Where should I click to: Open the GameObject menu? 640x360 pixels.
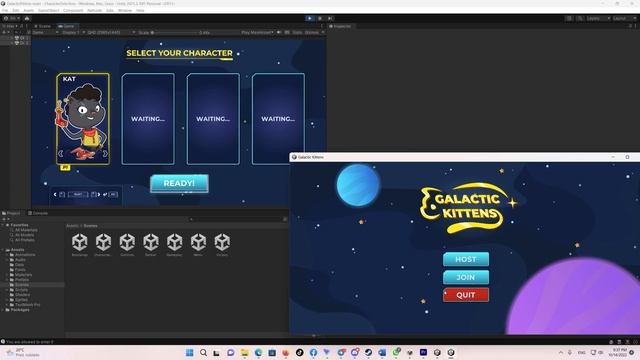point(49,10)
